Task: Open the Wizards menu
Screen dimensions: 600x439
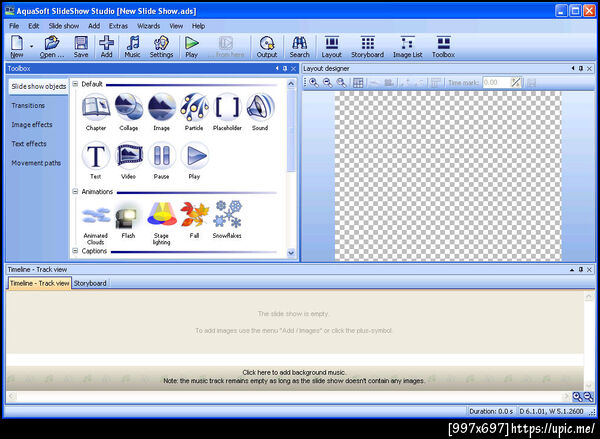Action: point(148,26)
